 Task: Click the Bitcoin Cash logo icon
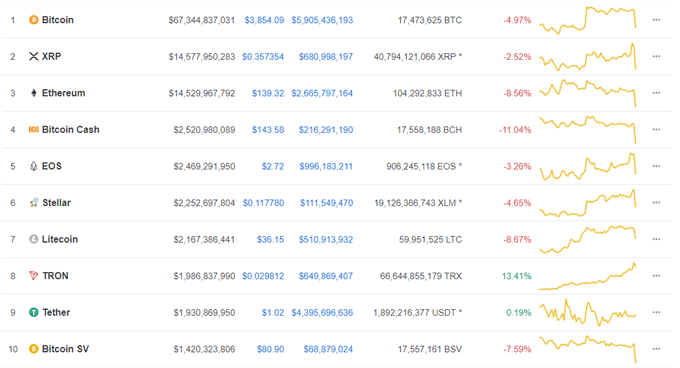tap(33, 130)
